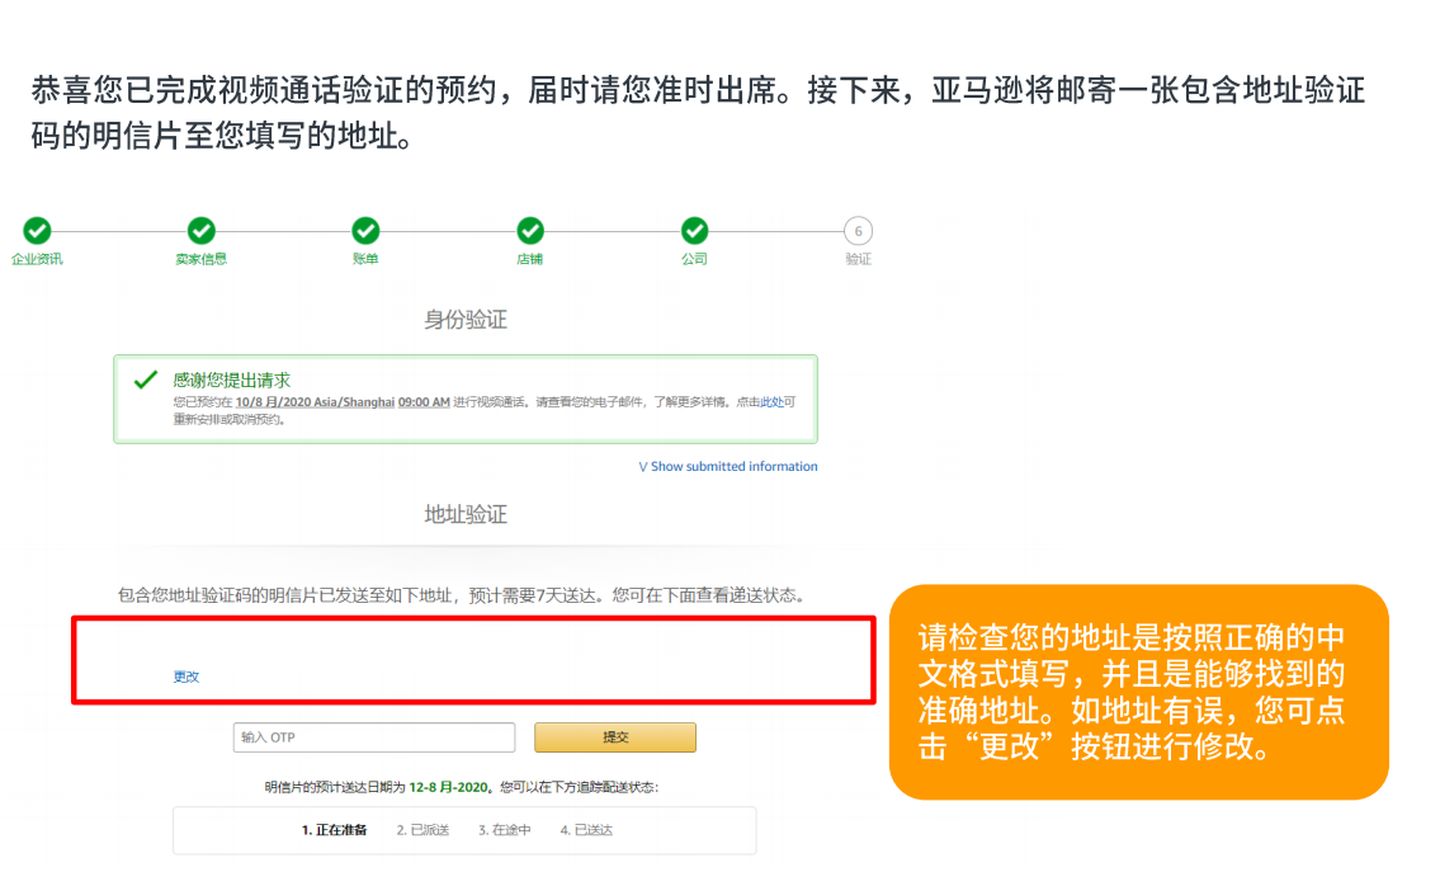Click the 地址验证 section heading
The height and width of the screenshot is (872, 1440).
tap(465, 514)
